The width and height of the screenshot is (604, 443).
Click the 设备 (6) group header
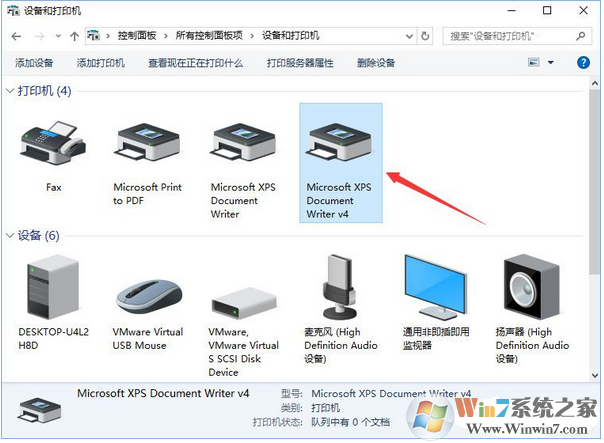39,235
